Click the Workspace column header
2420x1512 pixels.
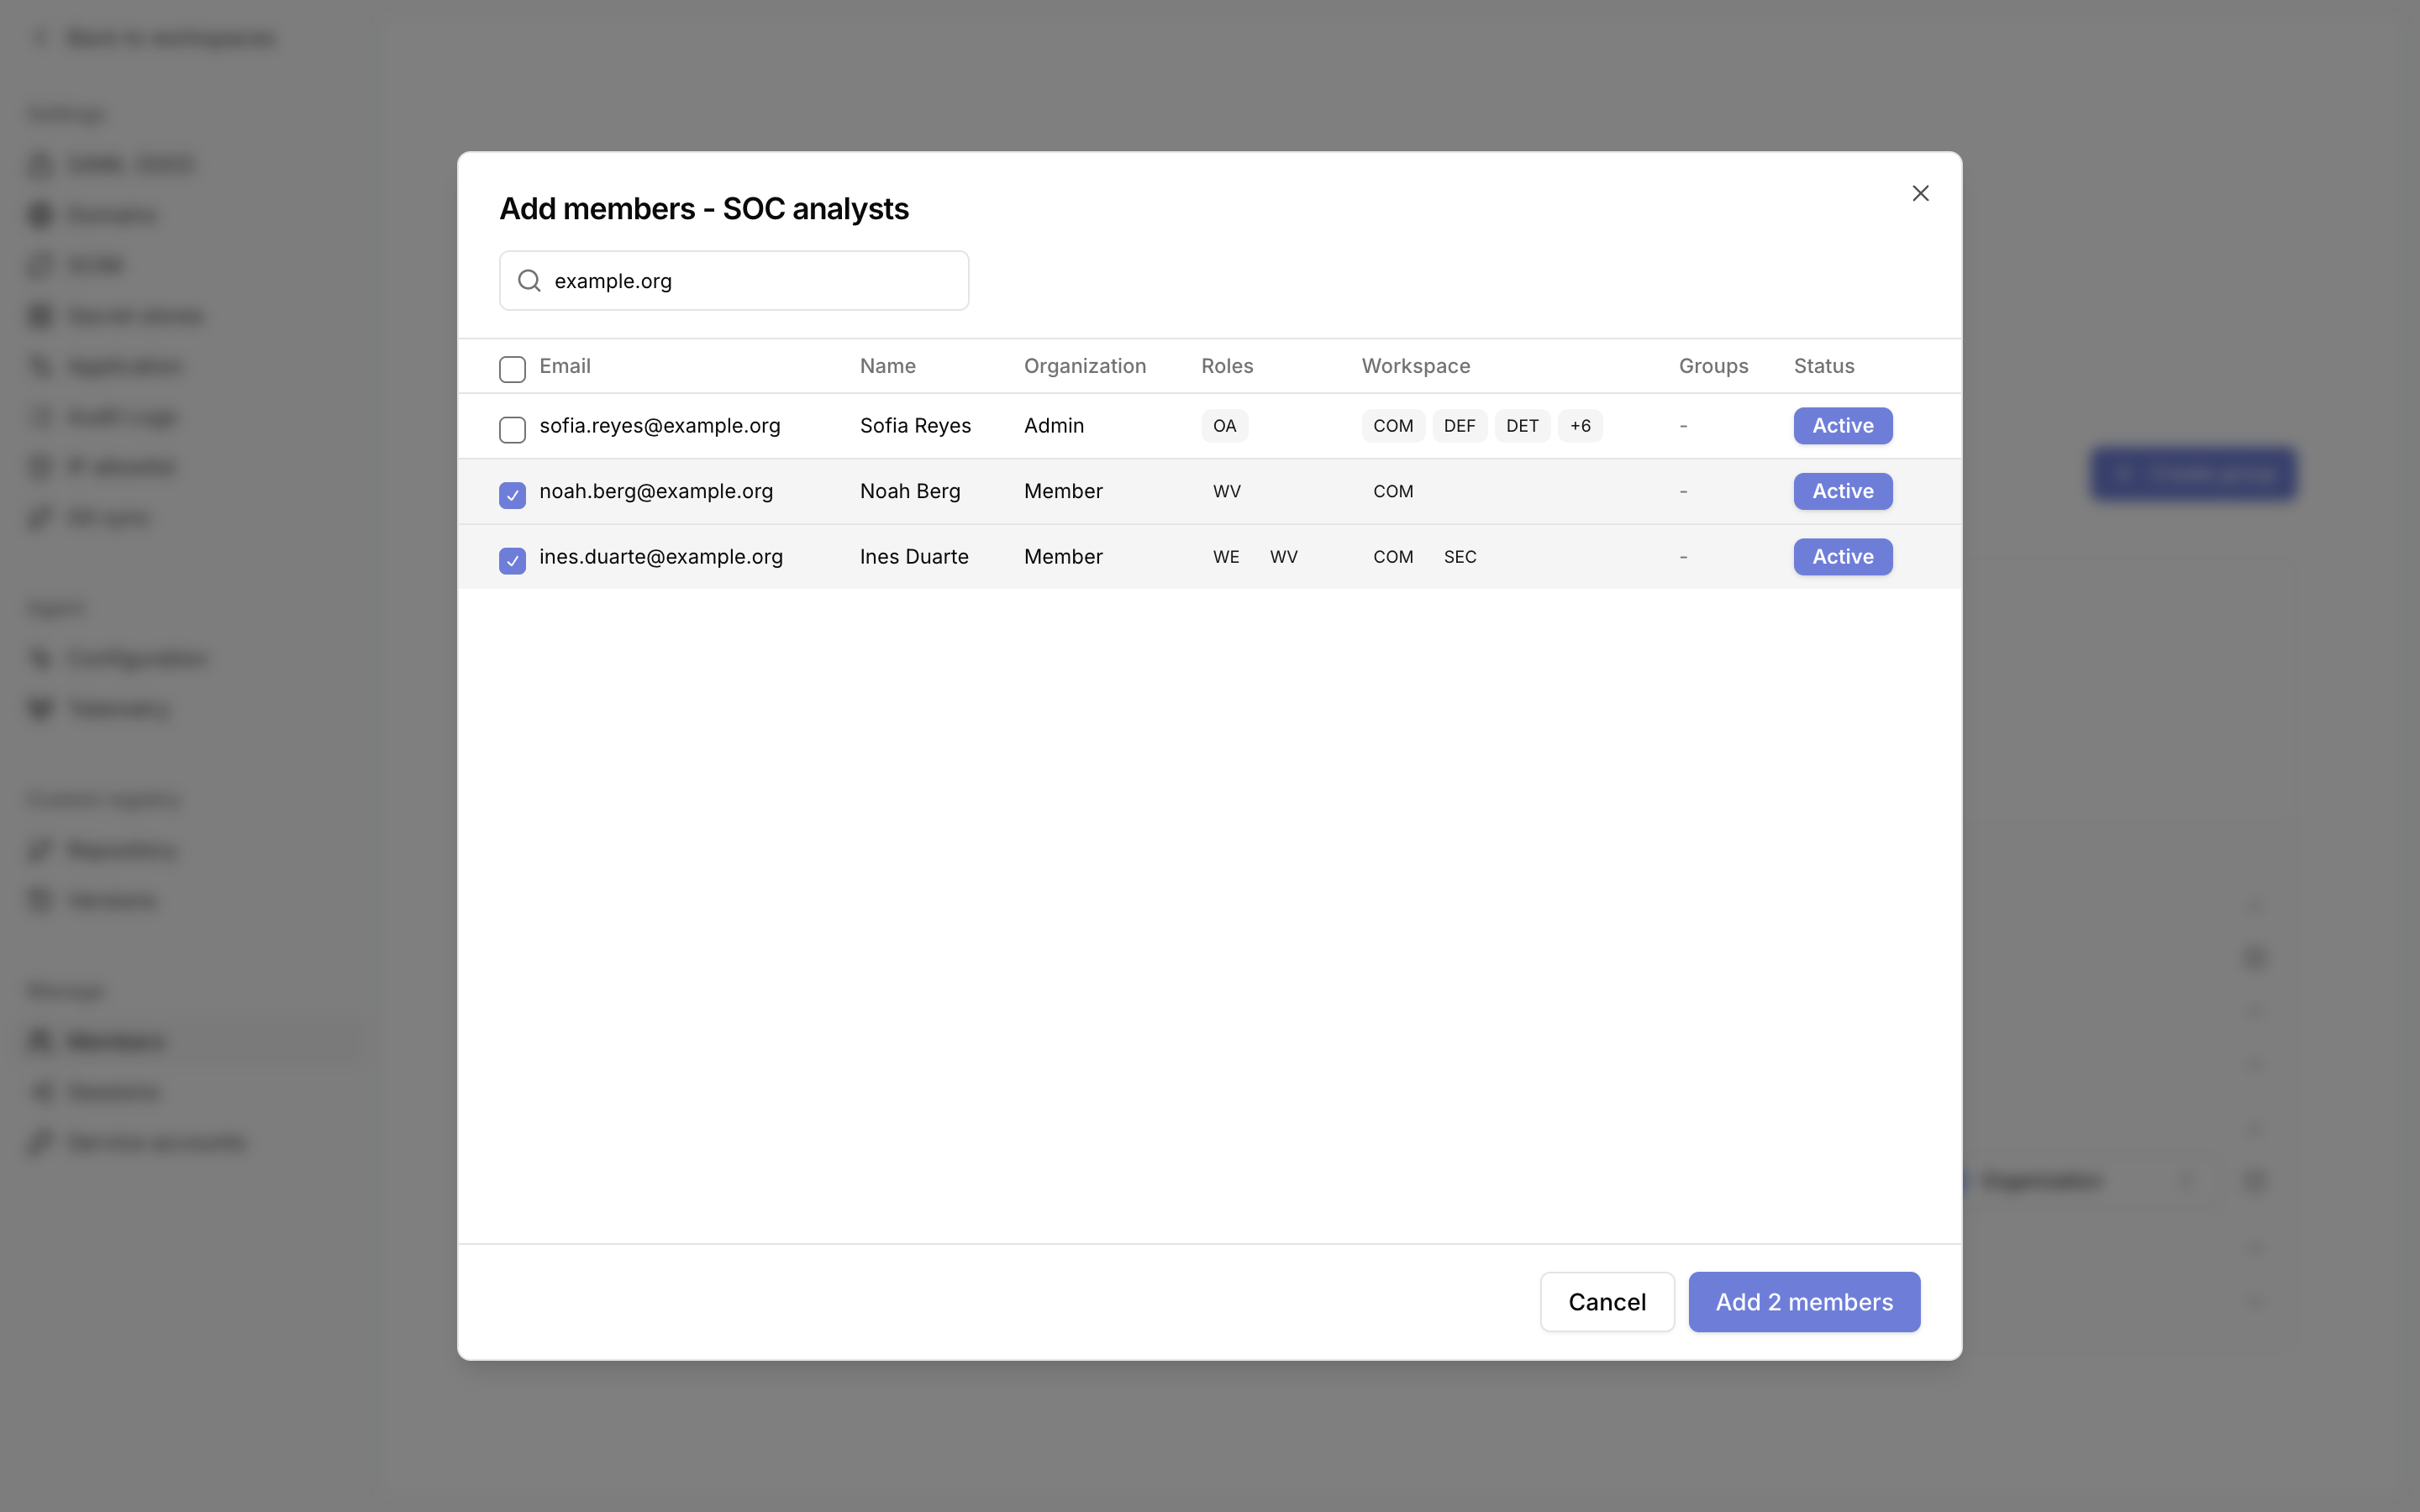[x=1416, y=366]
